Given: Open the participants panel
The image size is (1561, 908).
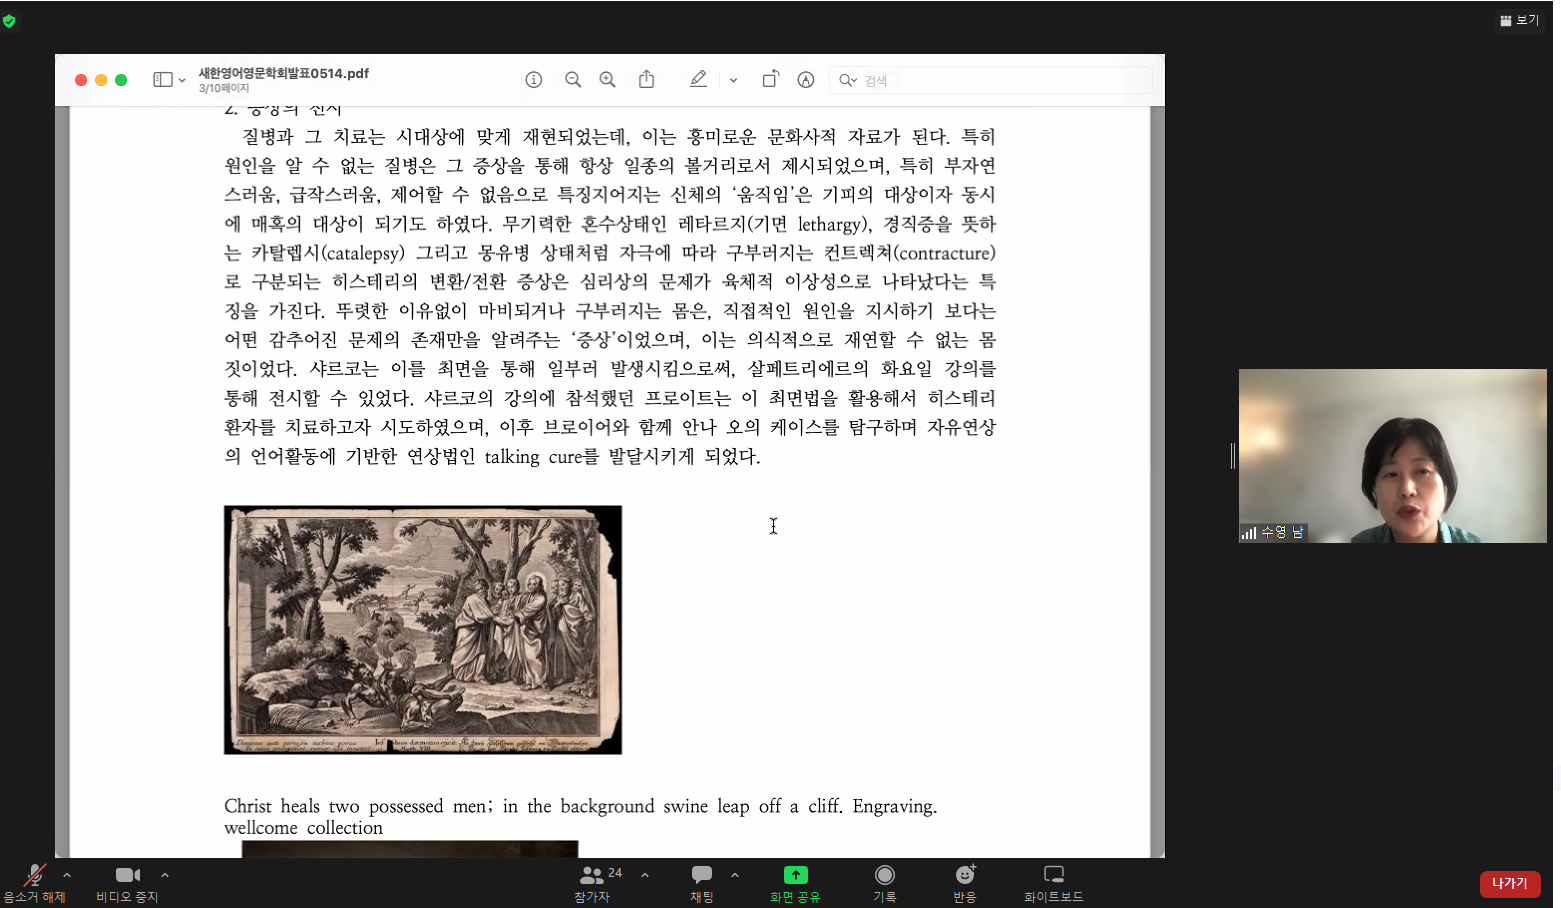Looking at the screenshot, I should (592, 882).
